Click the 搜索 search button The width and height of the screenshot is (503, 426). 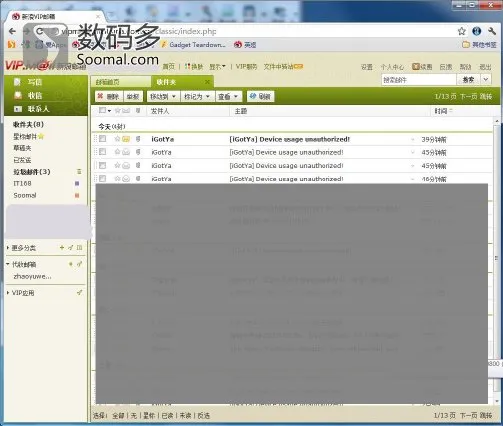tap(468, 79)
